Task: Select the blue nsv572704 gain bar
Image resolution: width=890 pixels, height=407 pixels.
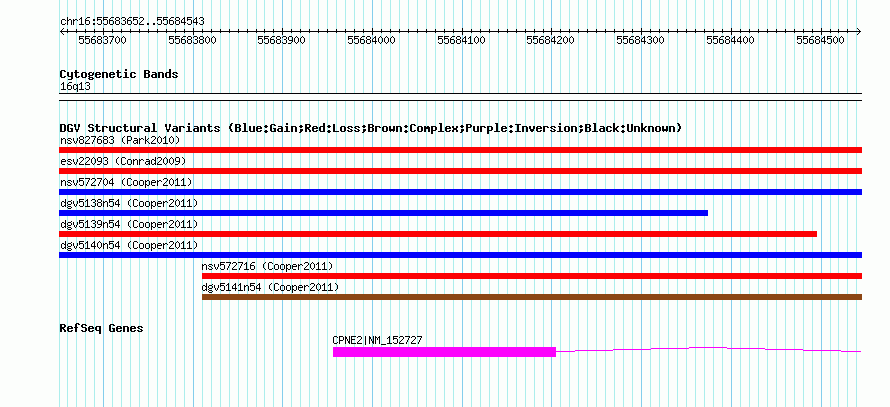Action: pyautogui.click(x=460, y=192)
